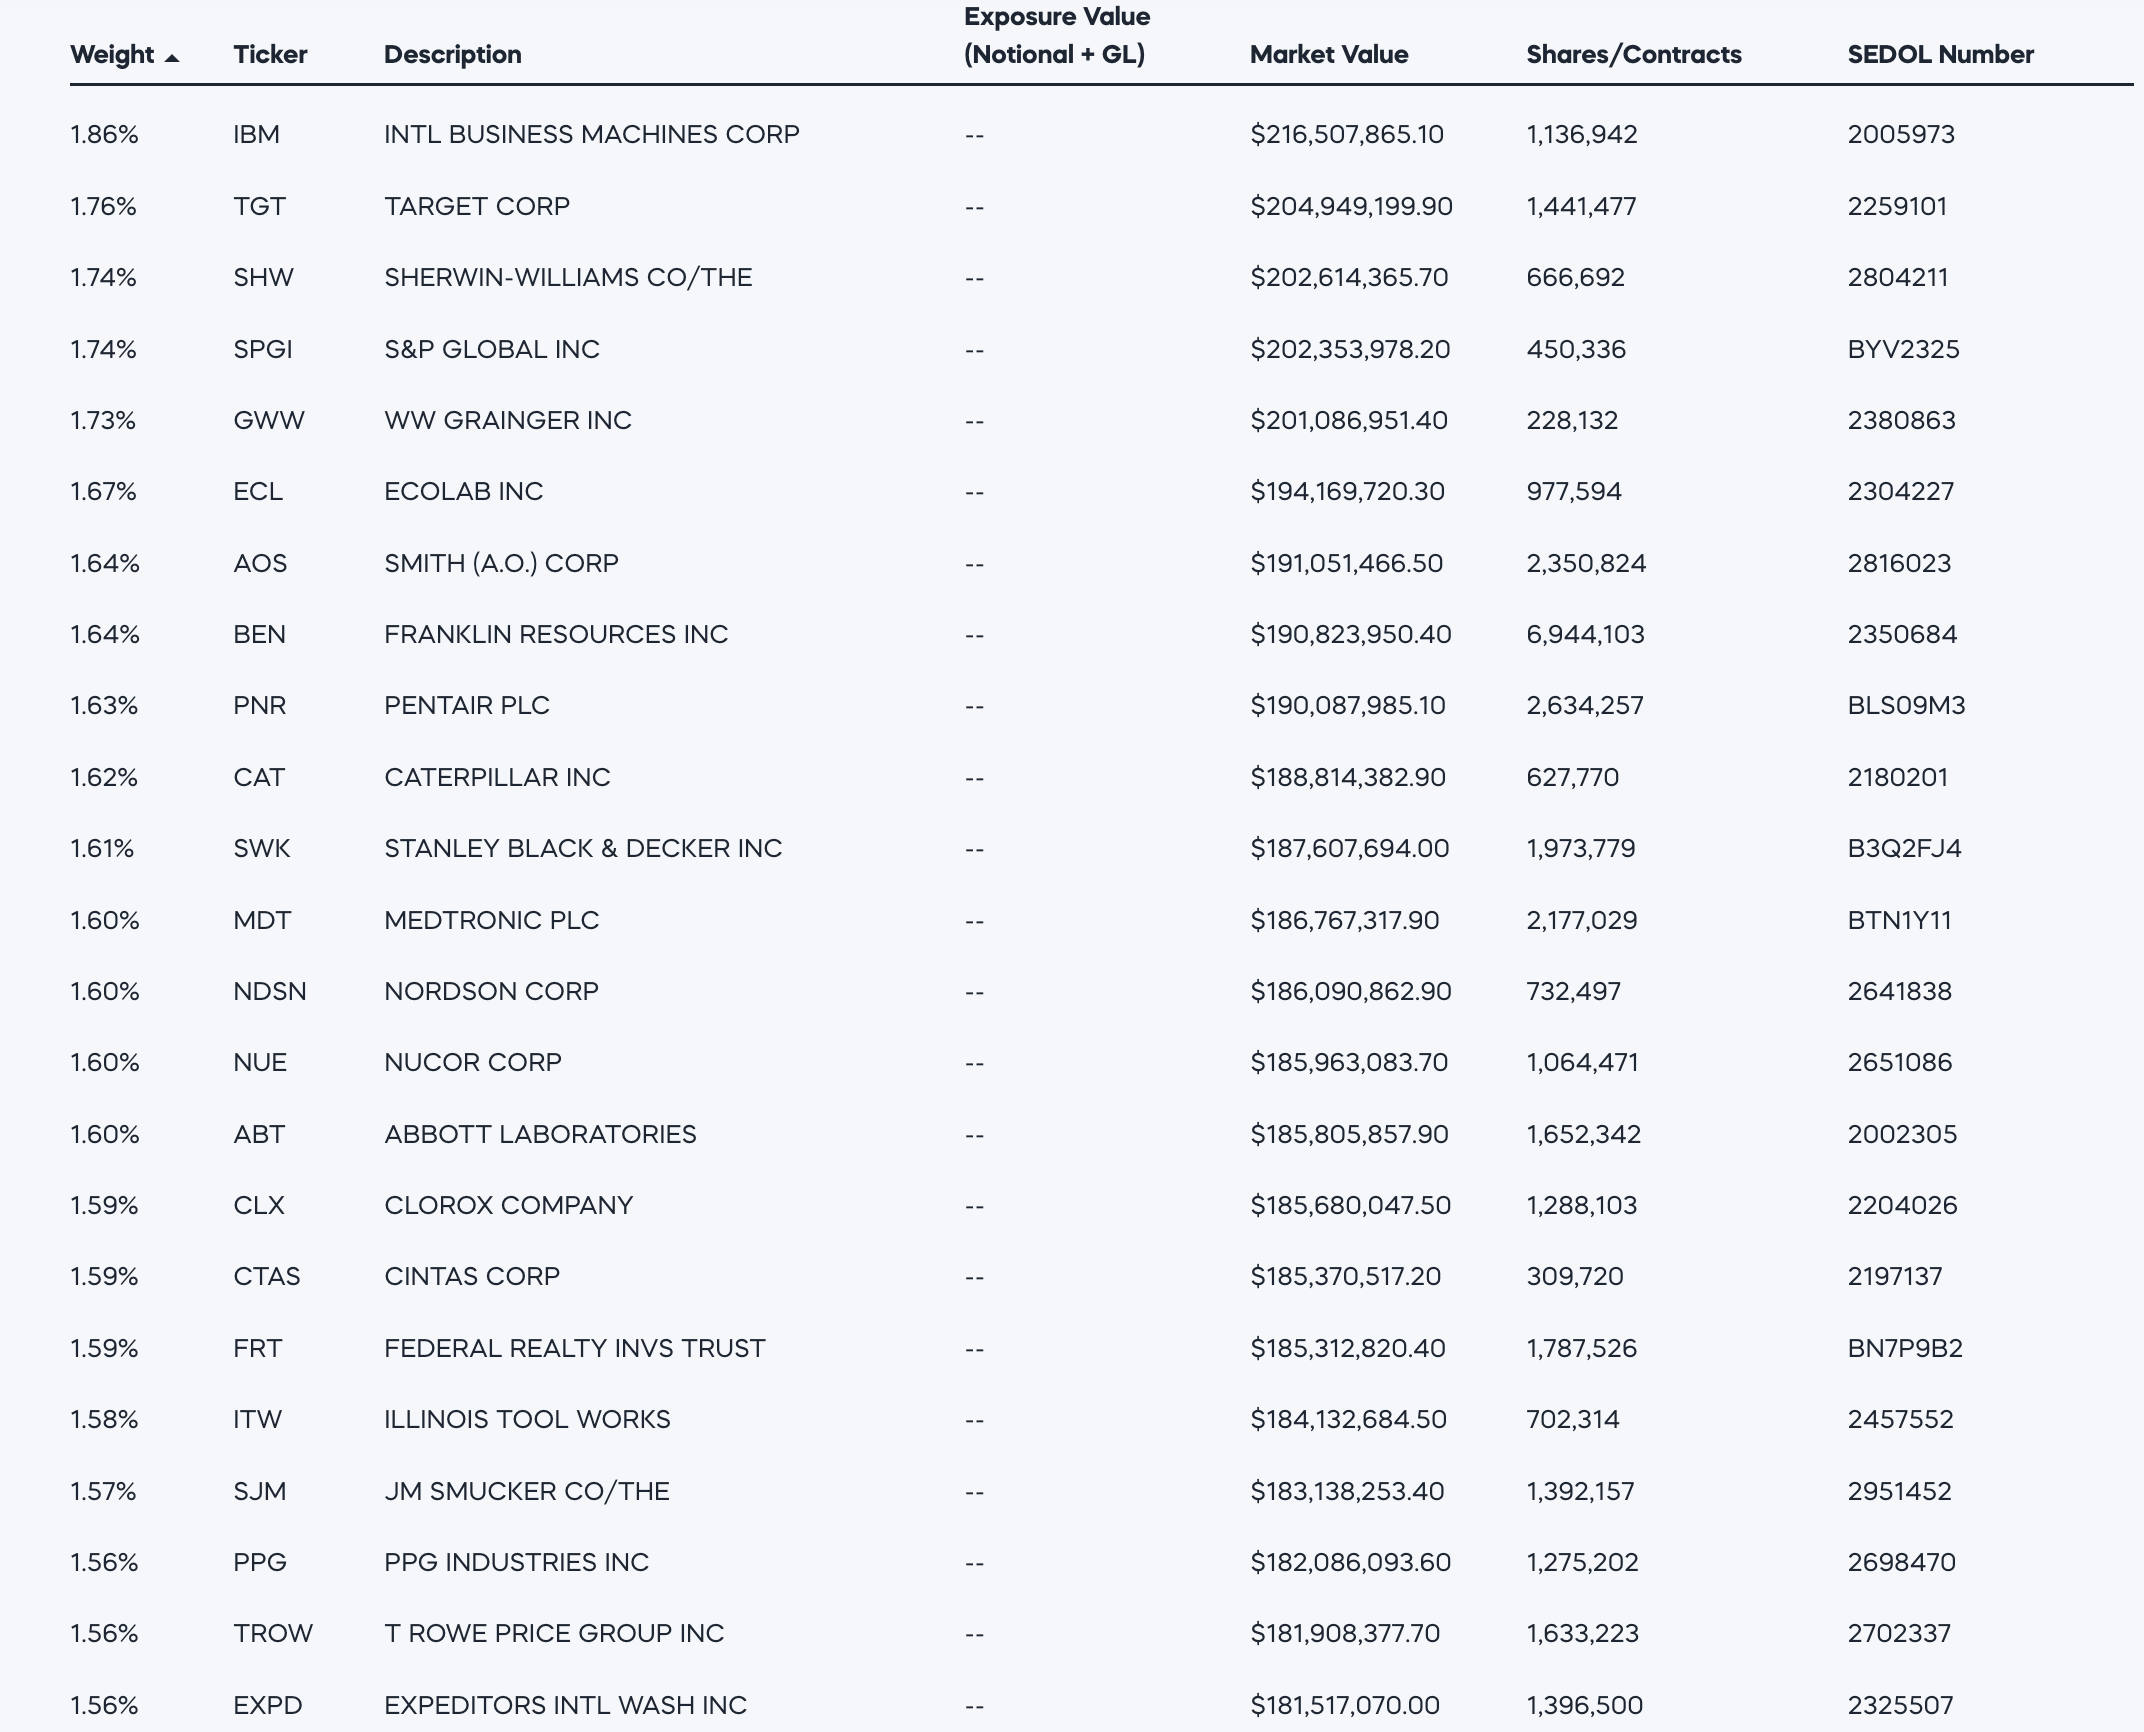Select NORDSON CORP description
The image size is (2144, 1732).
[491, 991]
